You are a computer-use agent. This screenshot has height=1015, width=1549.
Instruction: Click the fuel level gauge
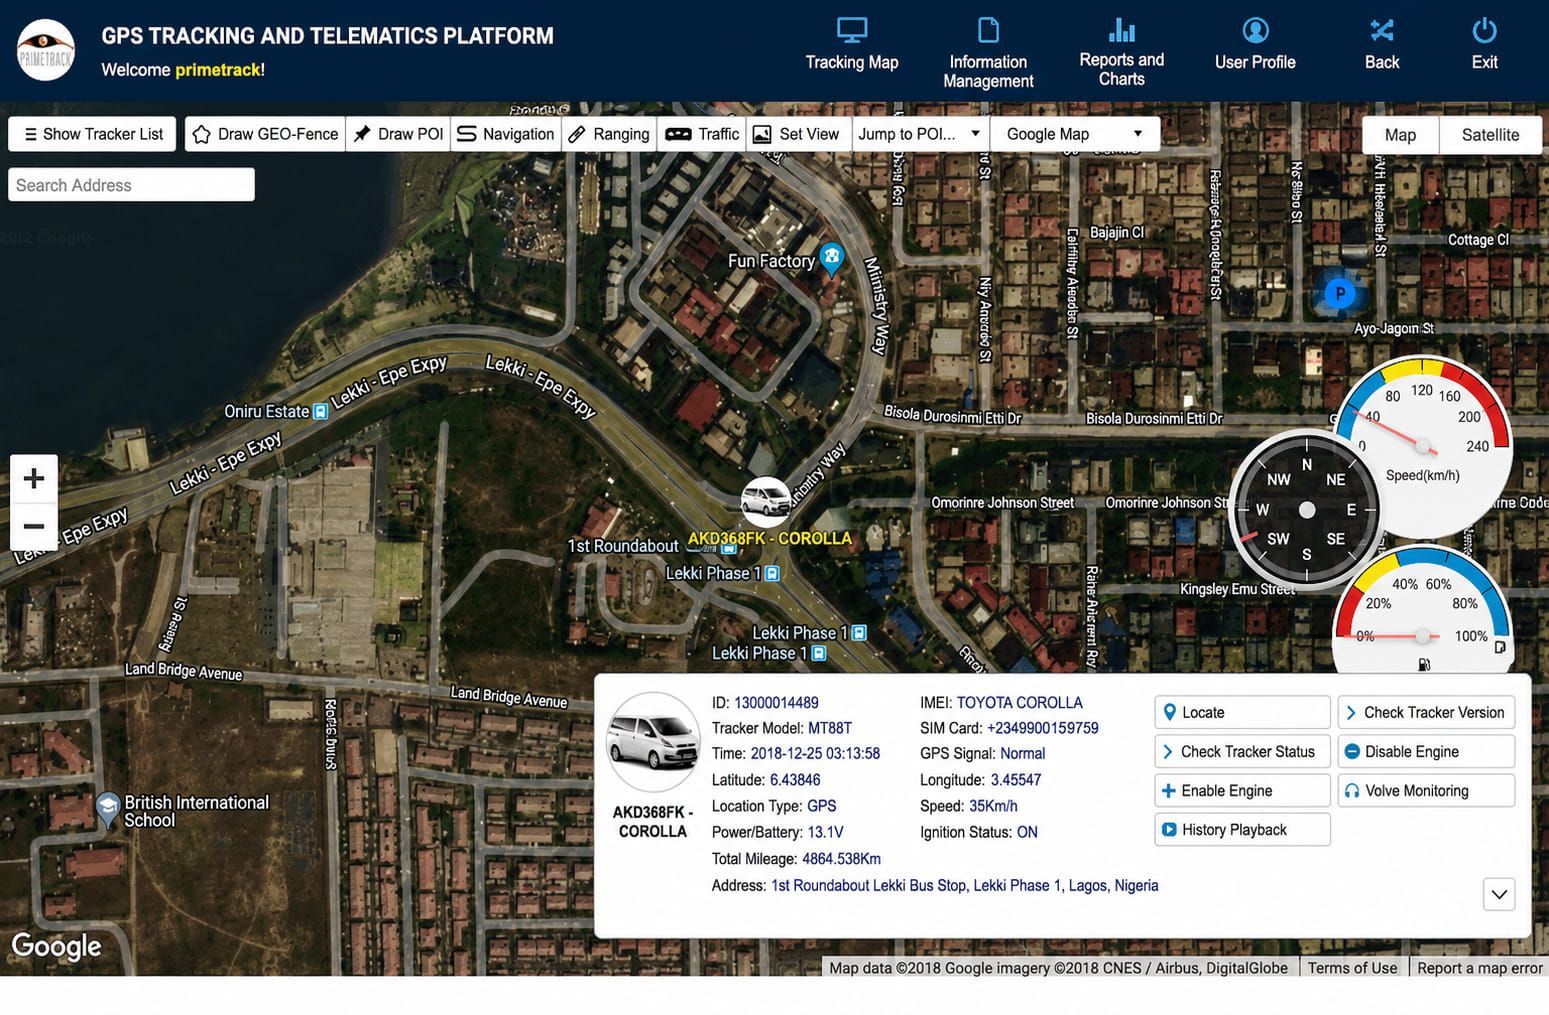pyautogui.click(x=1422, y=612)
